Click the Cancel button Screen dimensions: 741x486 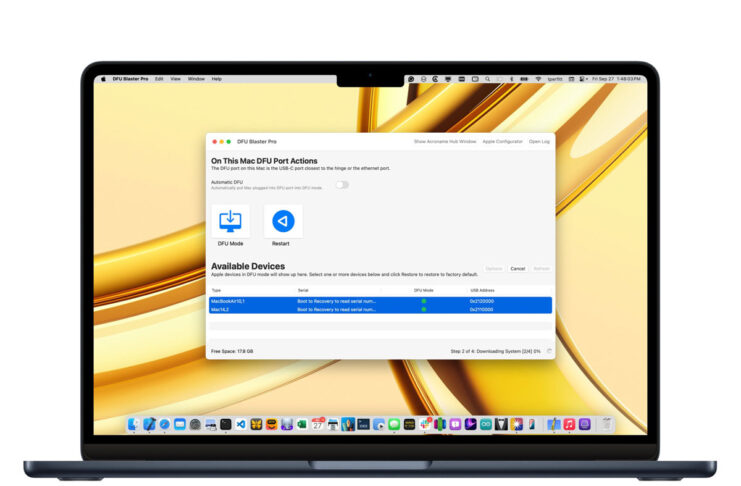pos(517,269)
